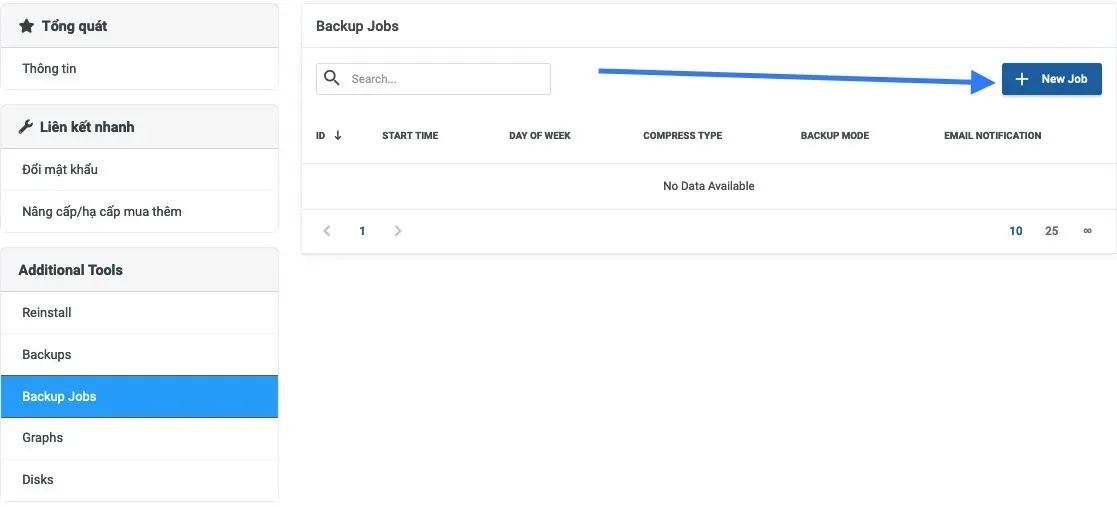This screenshot has height=507, width=1117.
Task: Go to next page with right chevron
Action: tap(398, 231)
